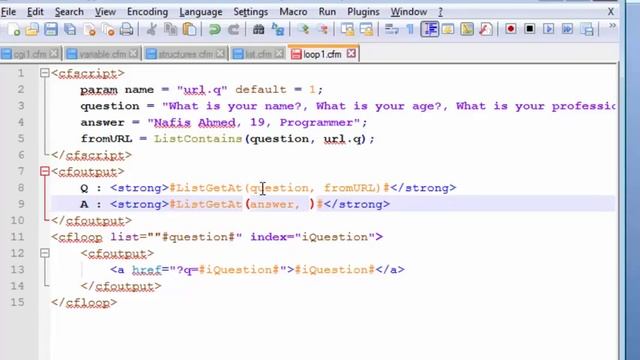The height and width of the screenshot is (360, 640).
Task: Click the Synchronize Vertical Scrolling icon
Action: tap(347, 29)
